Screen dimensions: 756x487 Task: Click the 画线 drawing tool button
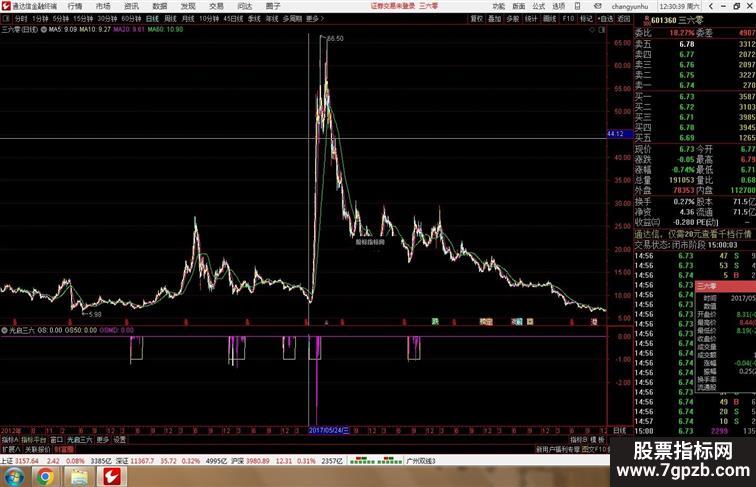tap(550, 19)
